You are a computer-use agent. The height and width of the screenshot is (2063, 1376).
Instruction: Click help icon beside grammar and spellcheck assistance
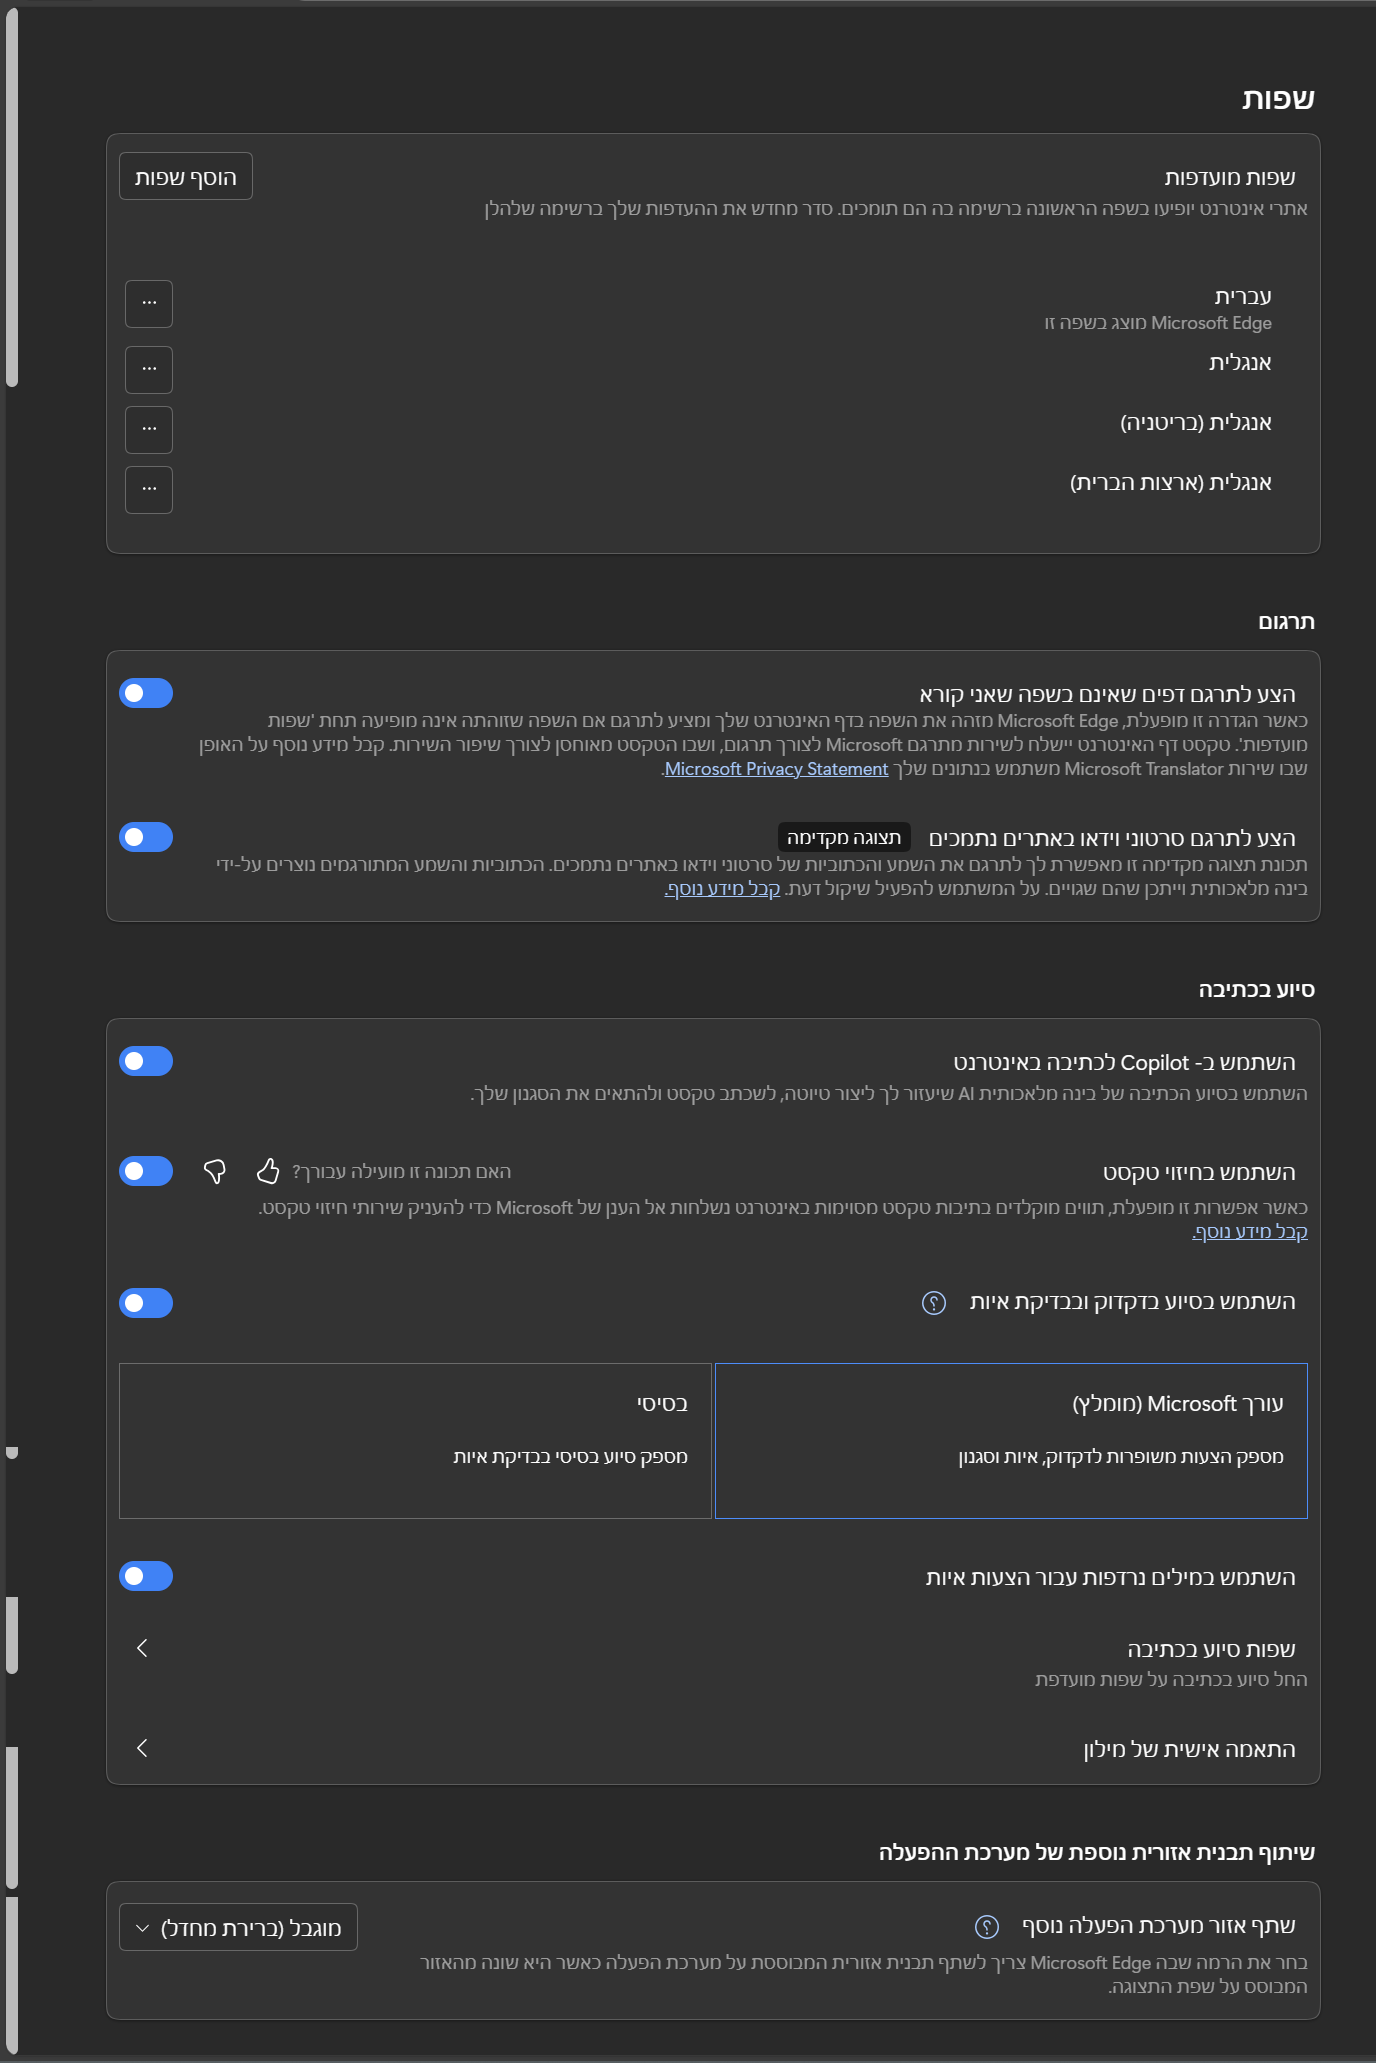(933, 1303)
